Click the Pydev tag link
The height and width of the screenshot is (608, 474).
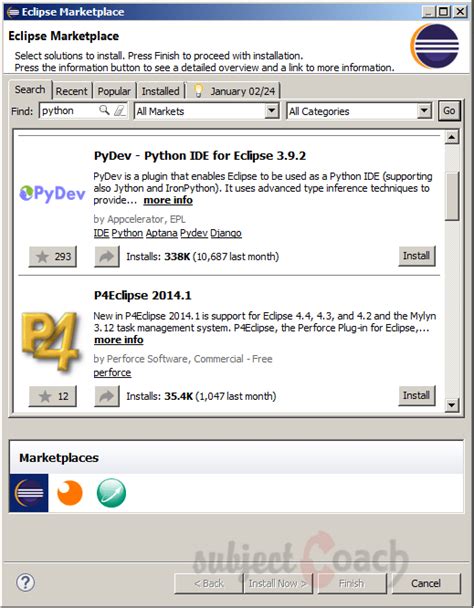click(194, 233)
